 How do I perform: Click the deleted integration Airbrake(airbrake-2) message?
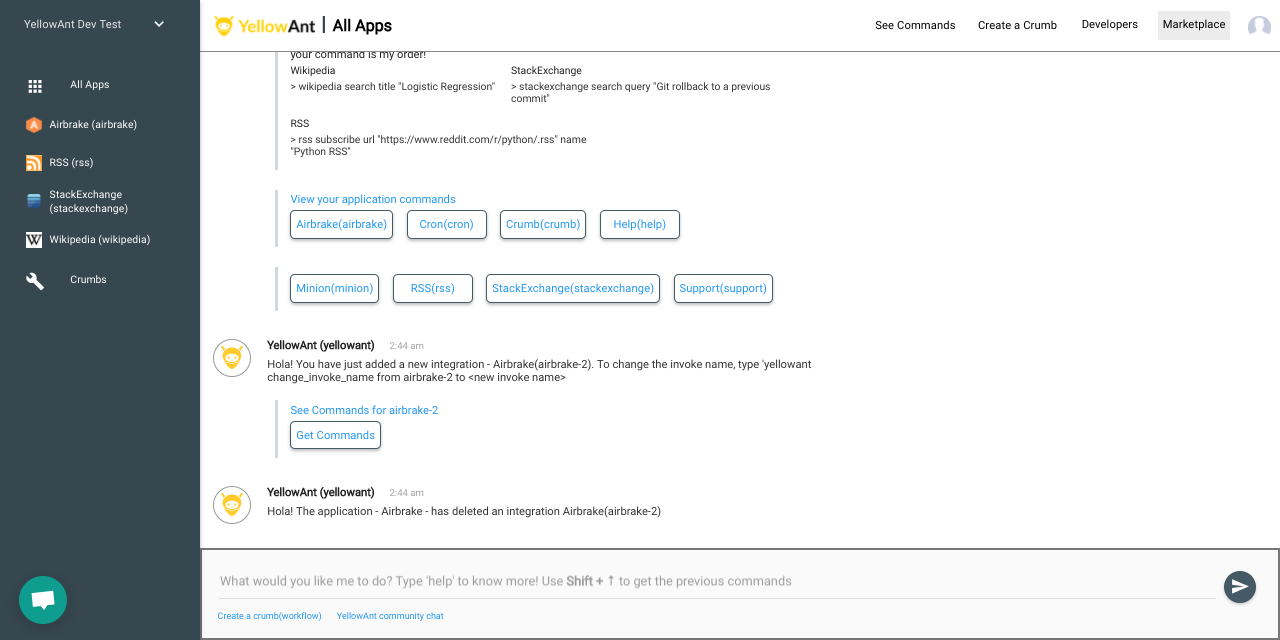click(x=464, y=511)
